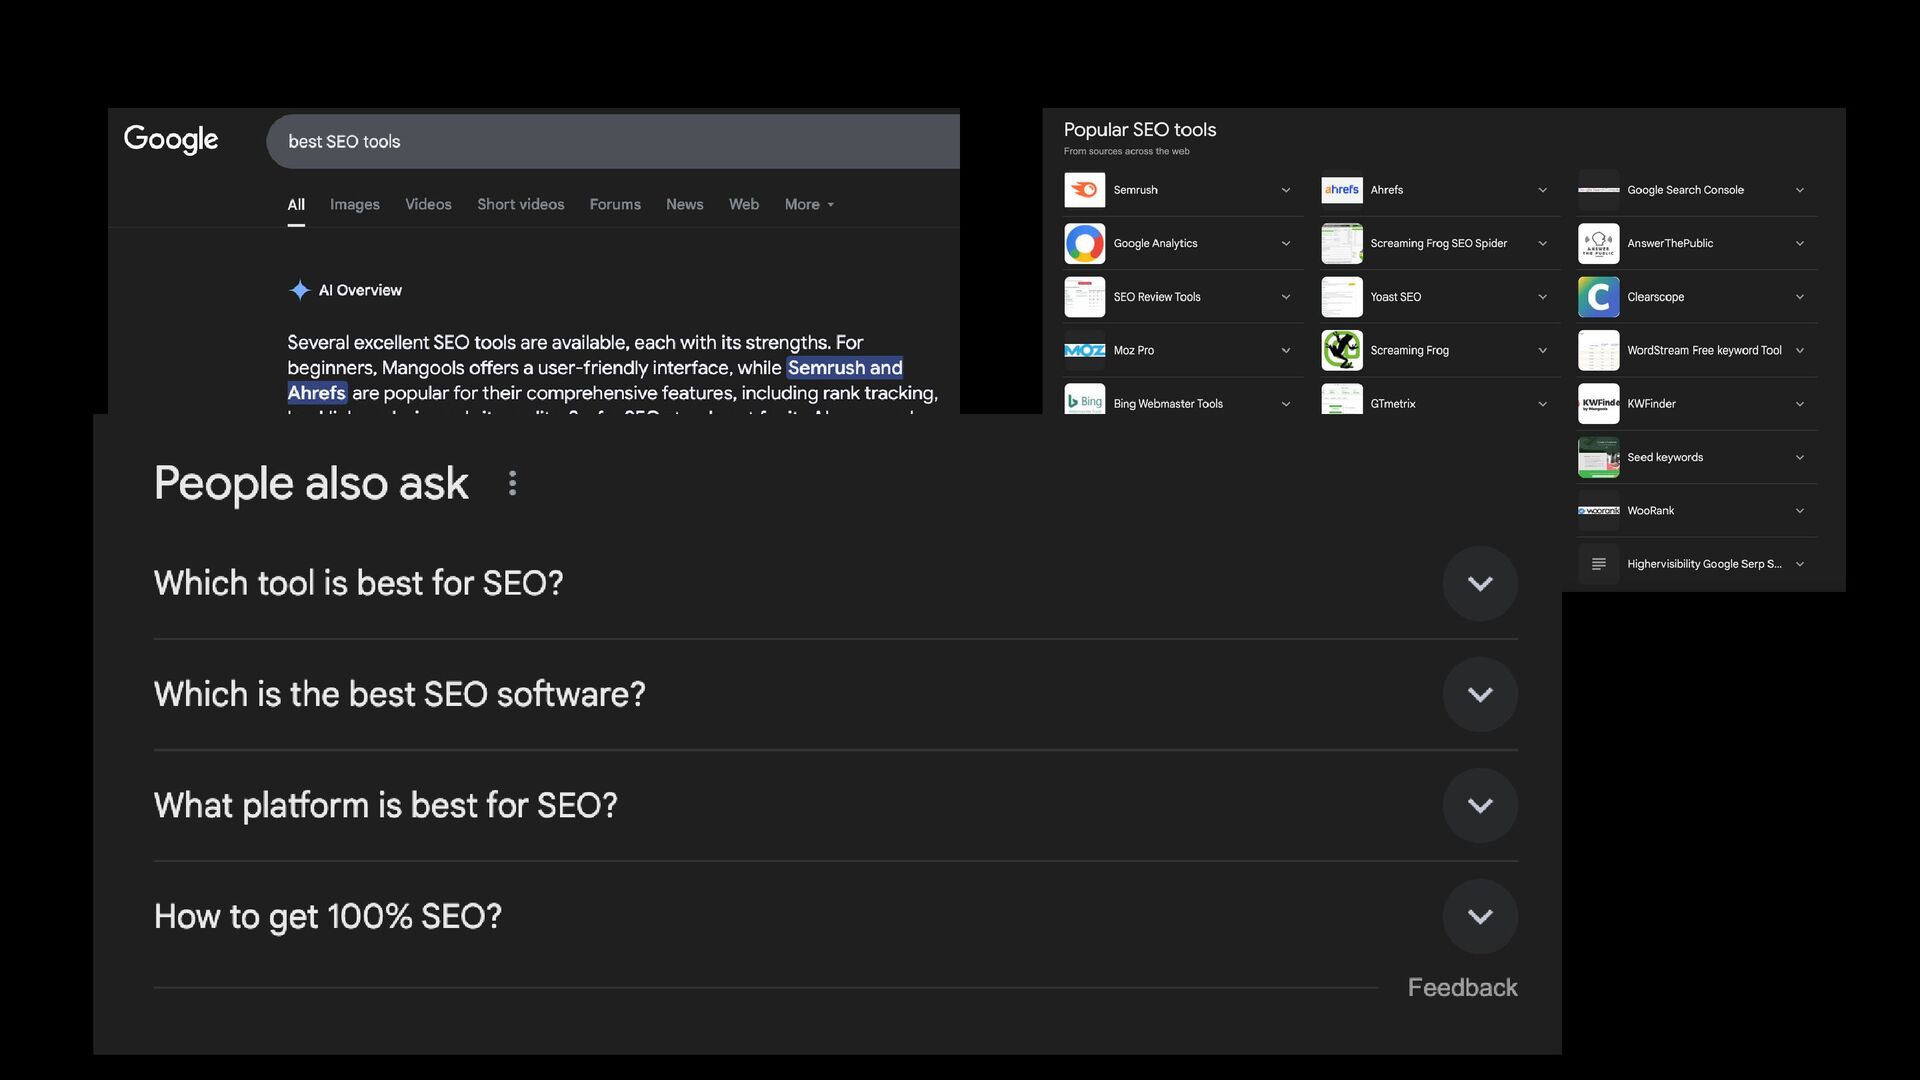Screen dimensions: 1920x1080
Task: Click the KWFinder logo icon
Action: [x=1598, y=404]
